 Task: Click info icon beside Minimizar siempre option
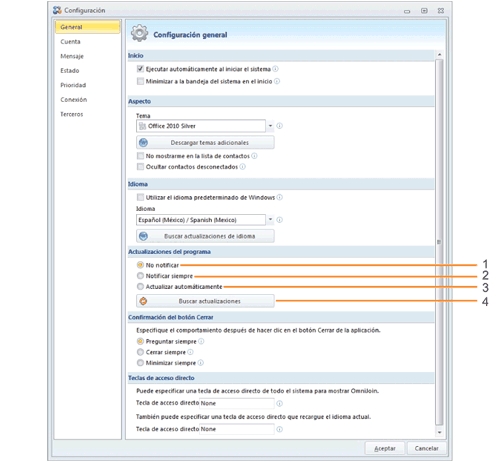[x=201, y=363]
